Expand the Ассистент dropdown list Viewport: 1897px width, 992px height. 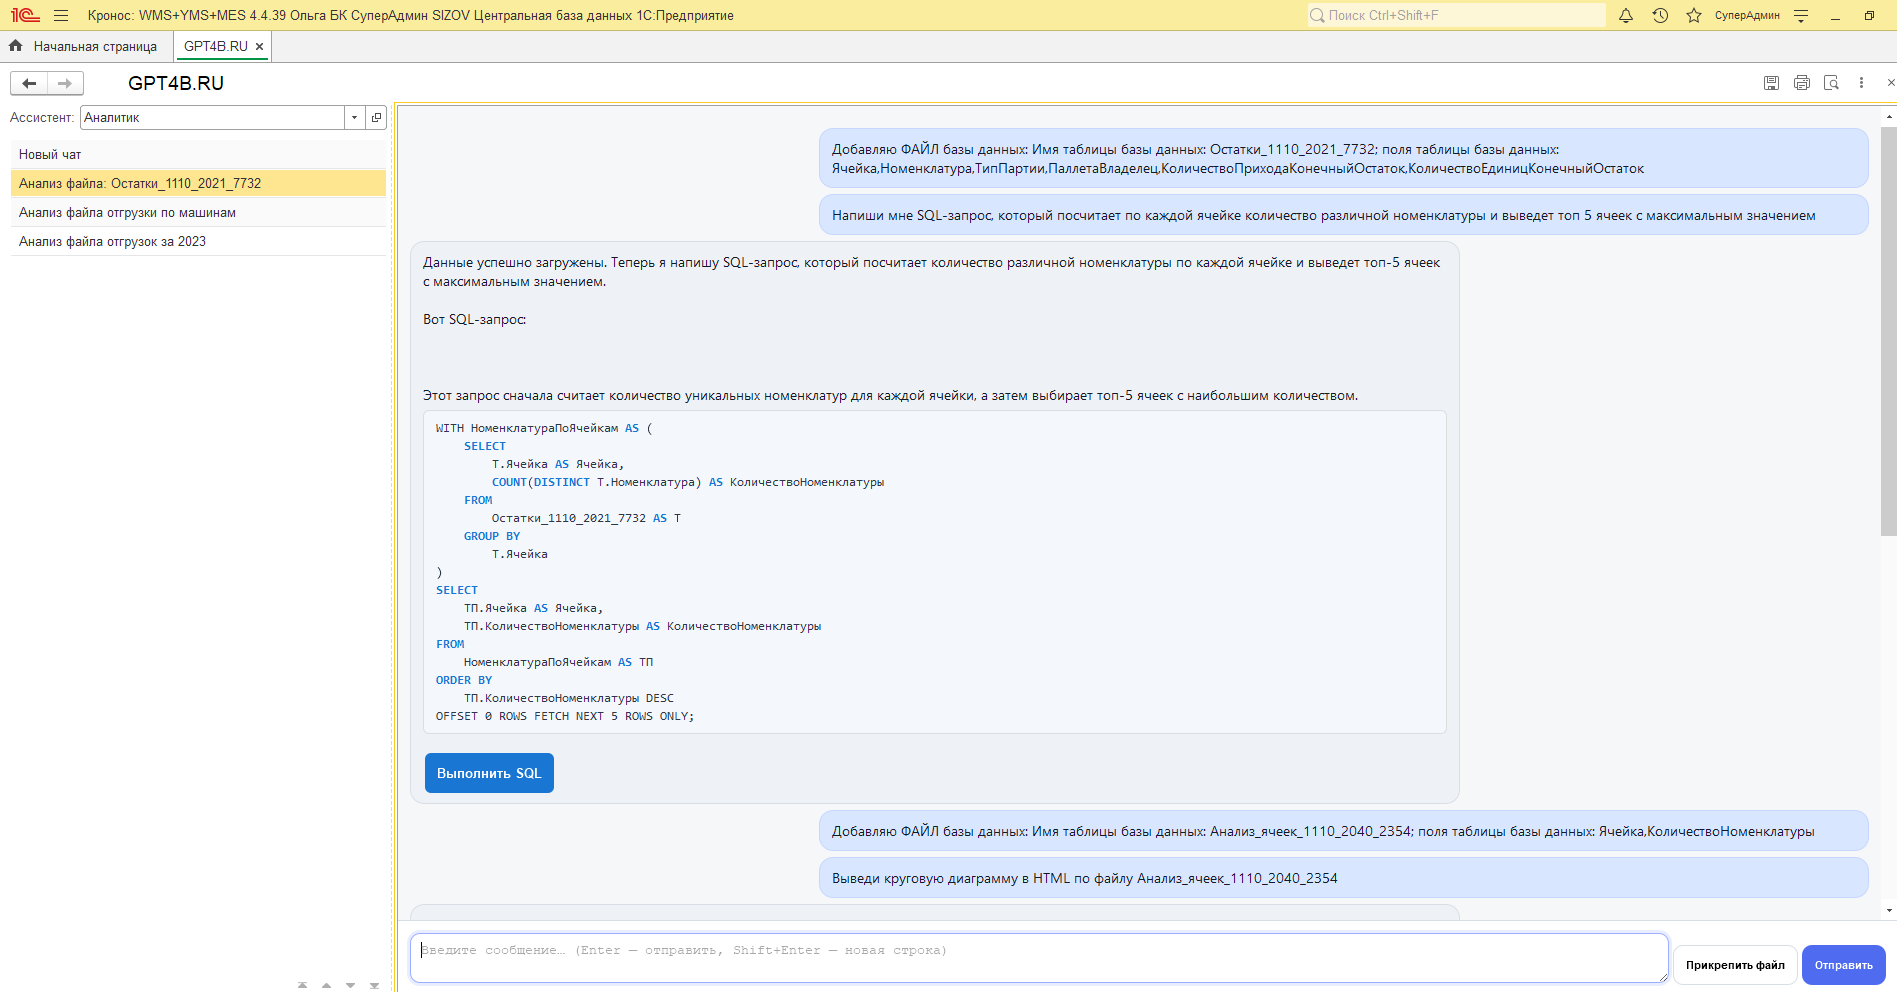point(354,117)
